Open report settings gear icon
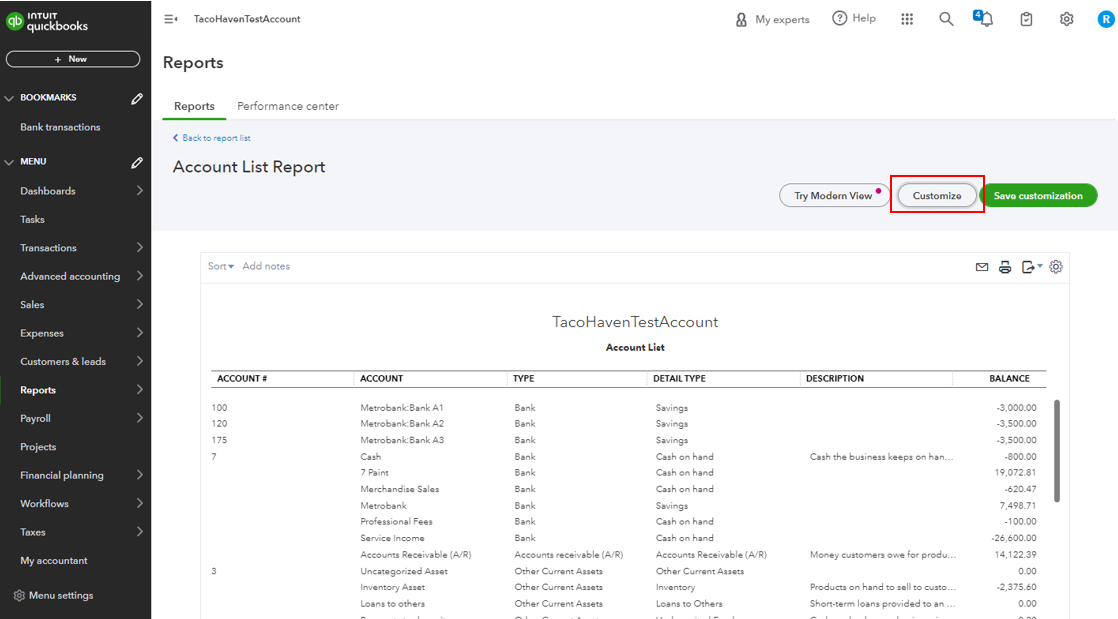This screenshot has width=1118, height=619. tap(1056, 267)
